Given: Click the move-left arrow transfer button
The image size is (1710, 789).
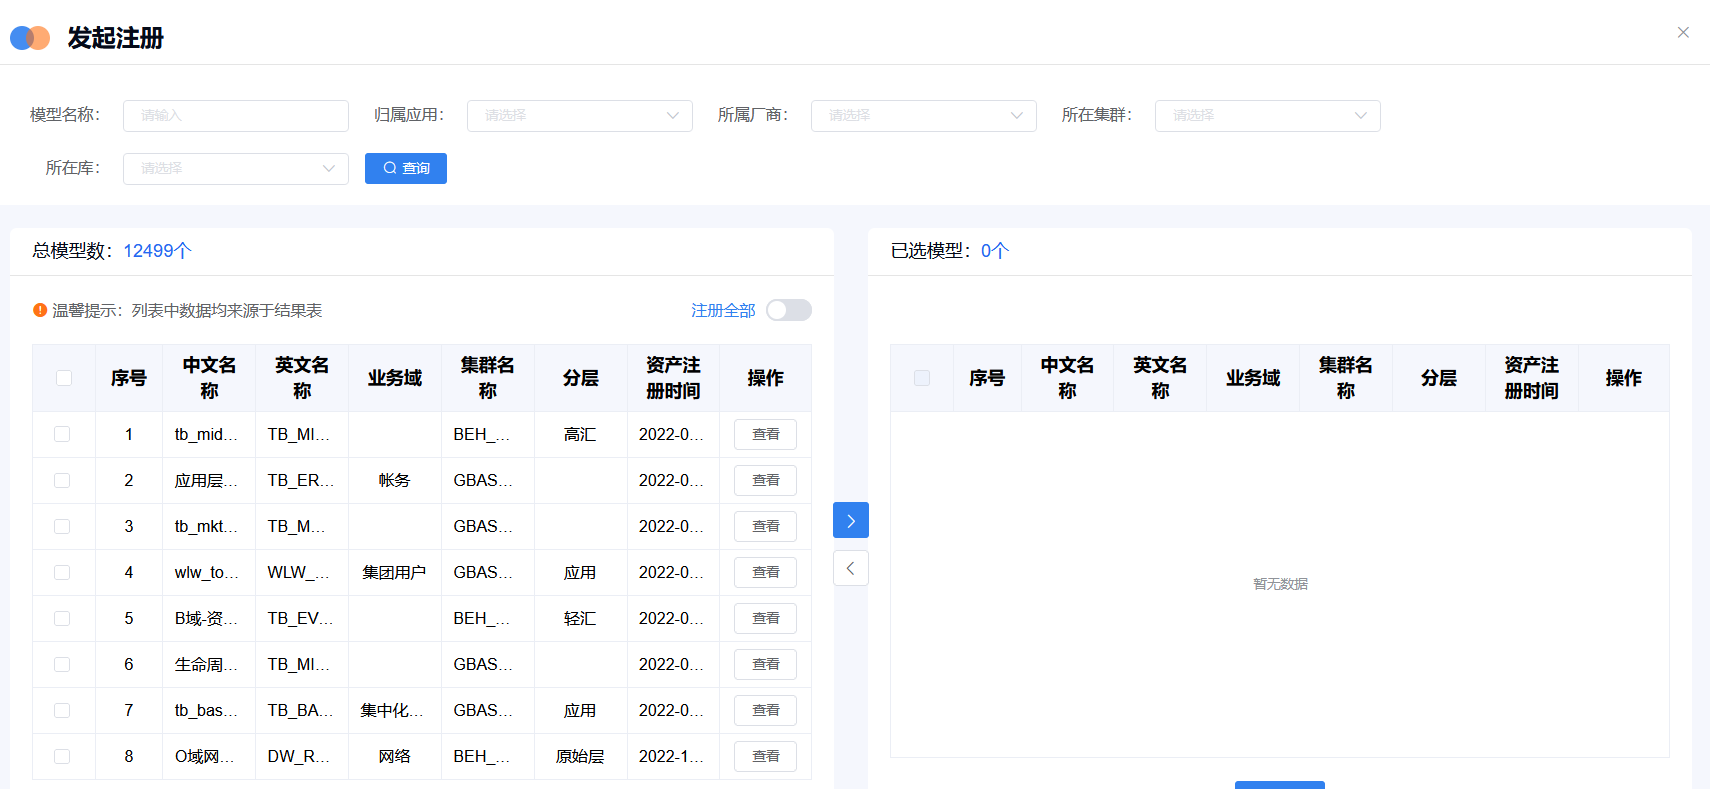Looking at the screenshot, I should [x=851, y=568].
